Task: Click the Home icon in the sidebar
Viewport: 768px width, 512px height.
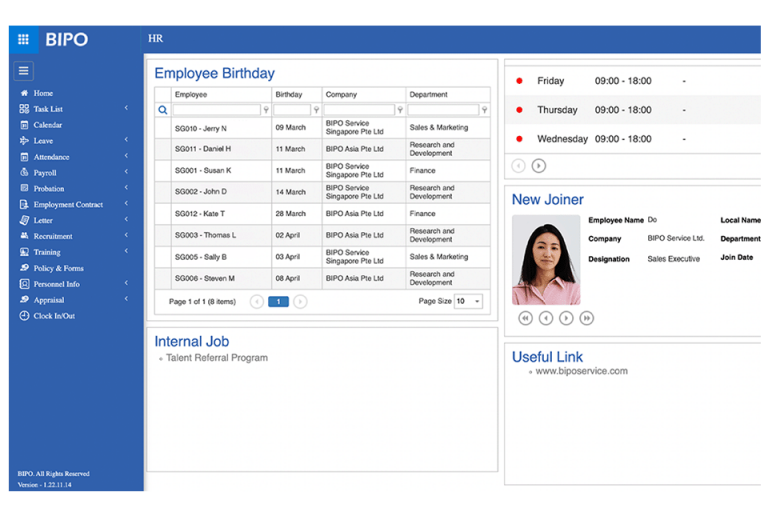Action: point(24,93)
